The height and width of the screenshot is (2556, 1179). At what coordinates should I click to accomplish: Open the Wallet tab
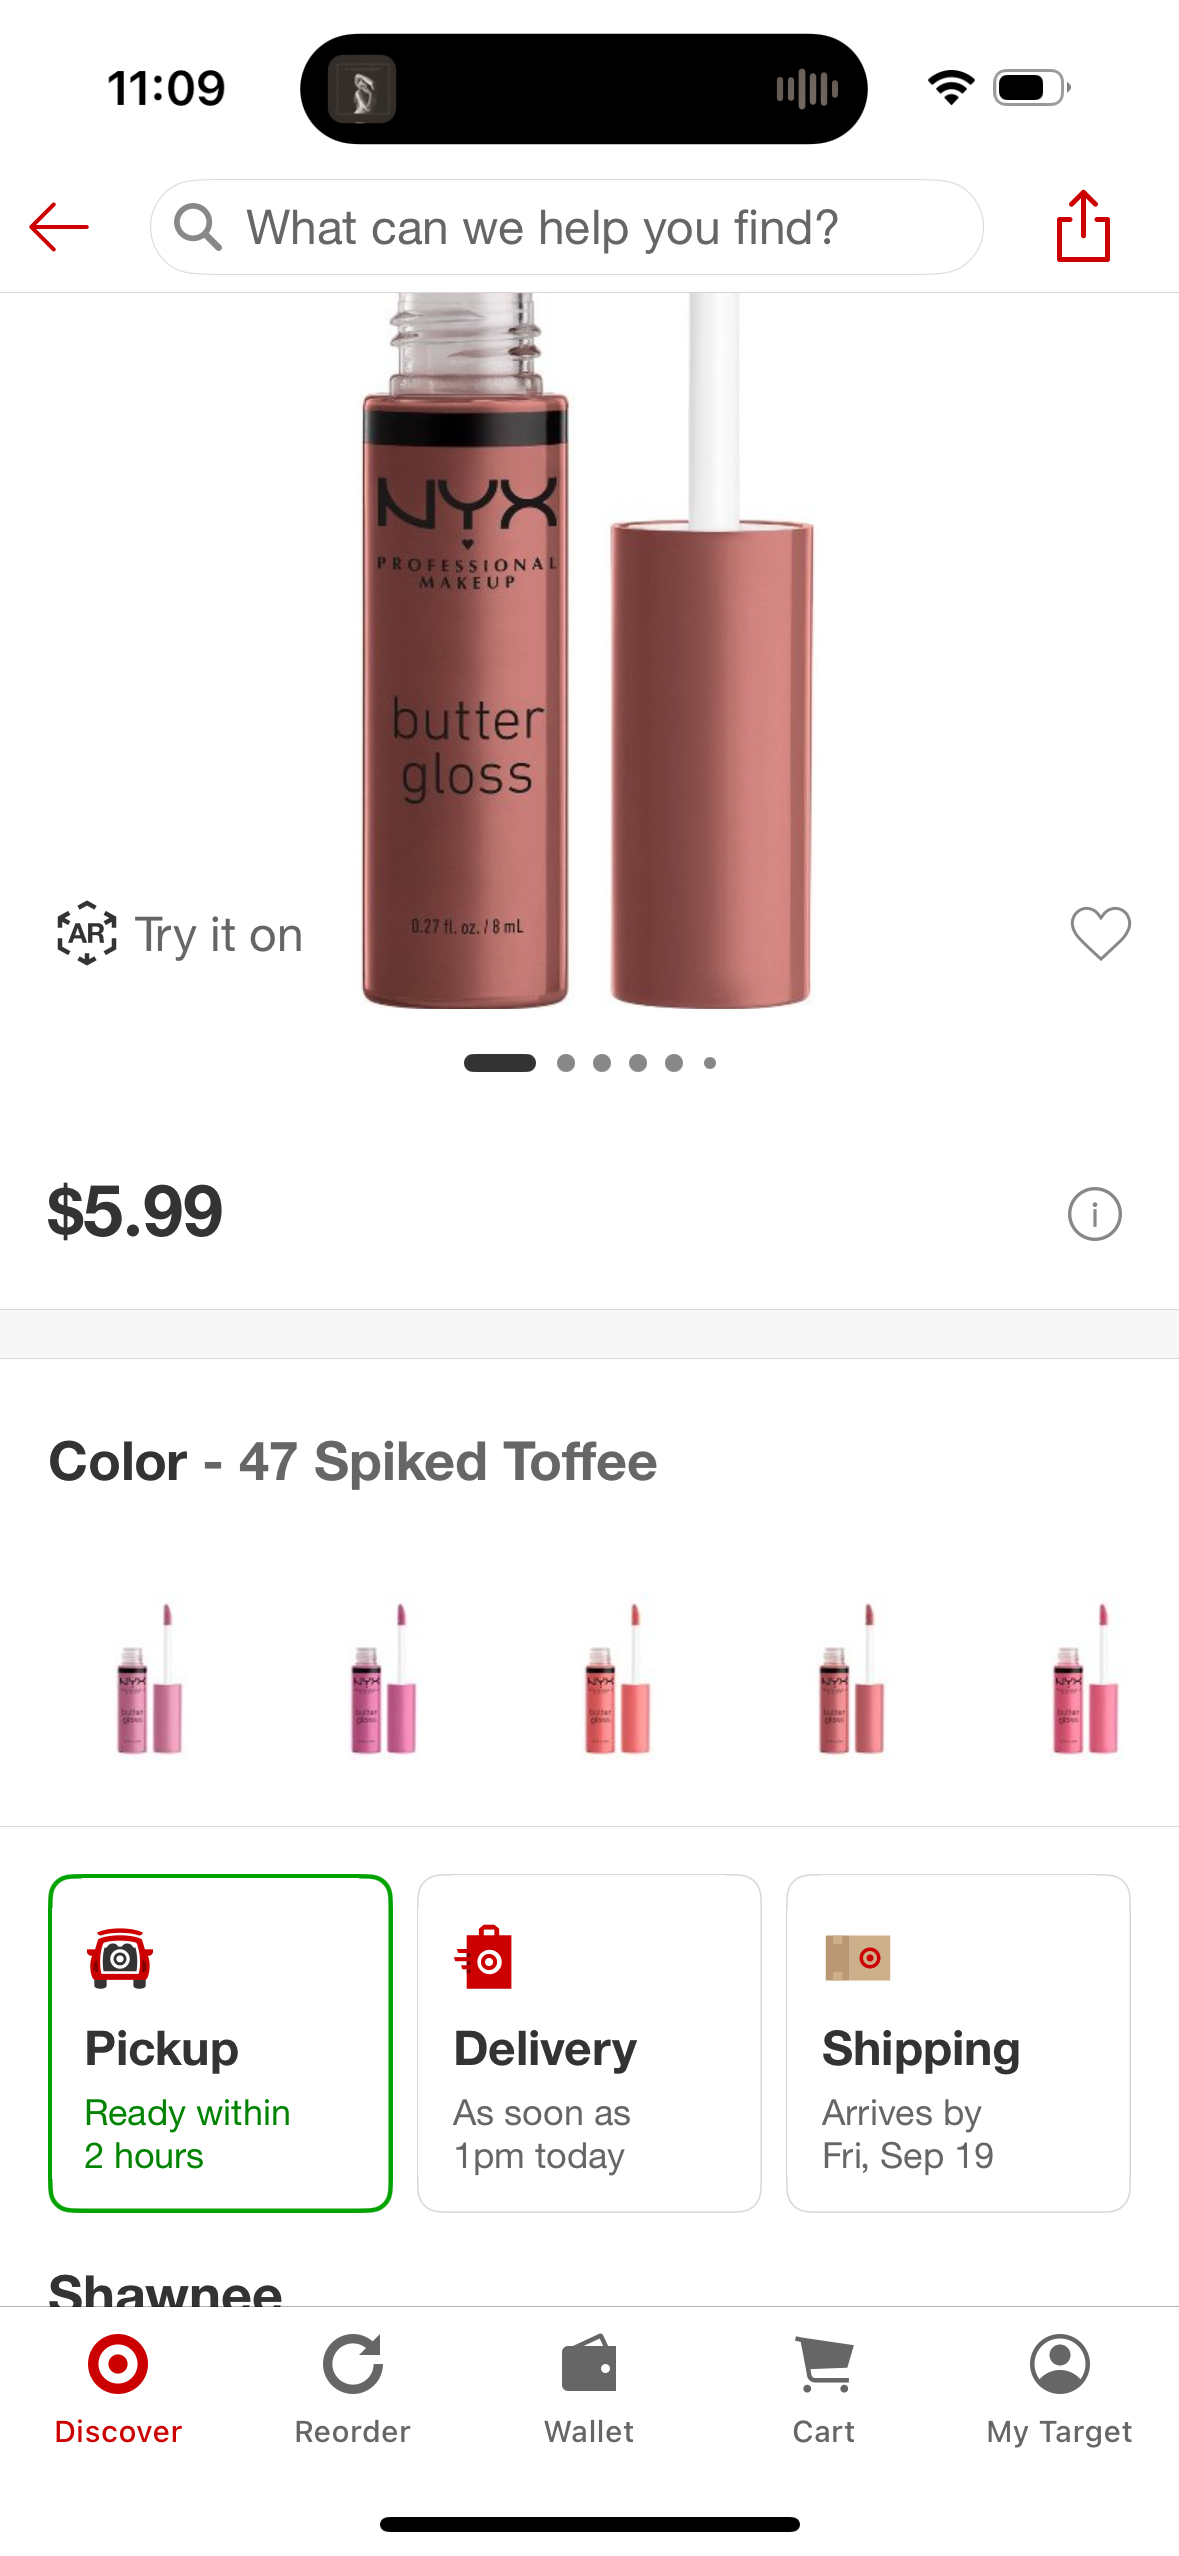click(589, 2390)
